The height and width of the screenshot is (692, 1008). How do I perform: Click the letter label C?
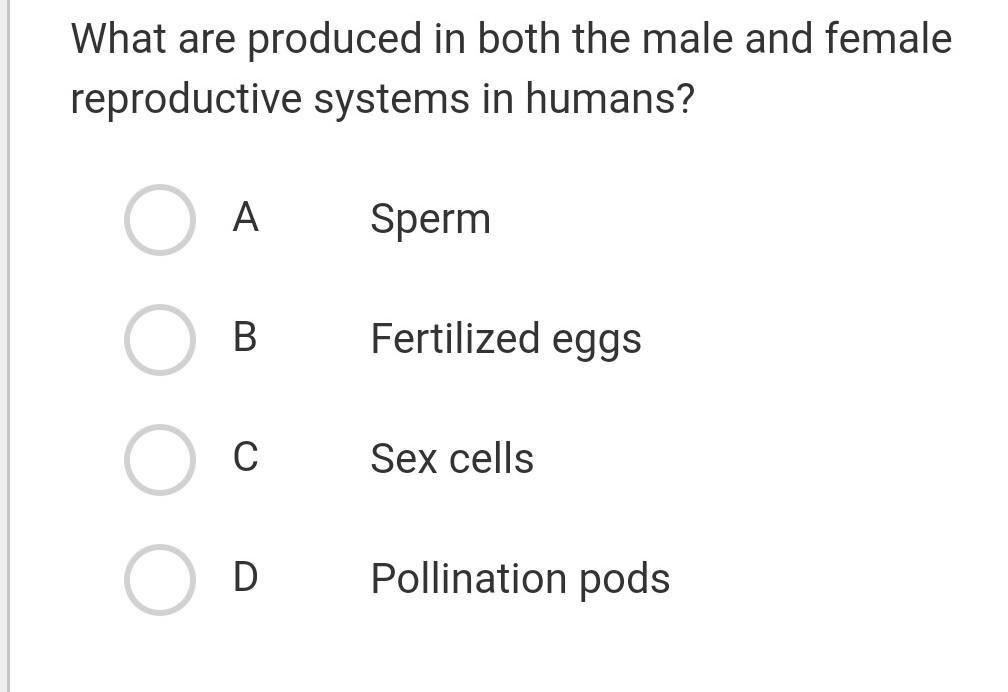pyautogui.click(x=245, y=457)
